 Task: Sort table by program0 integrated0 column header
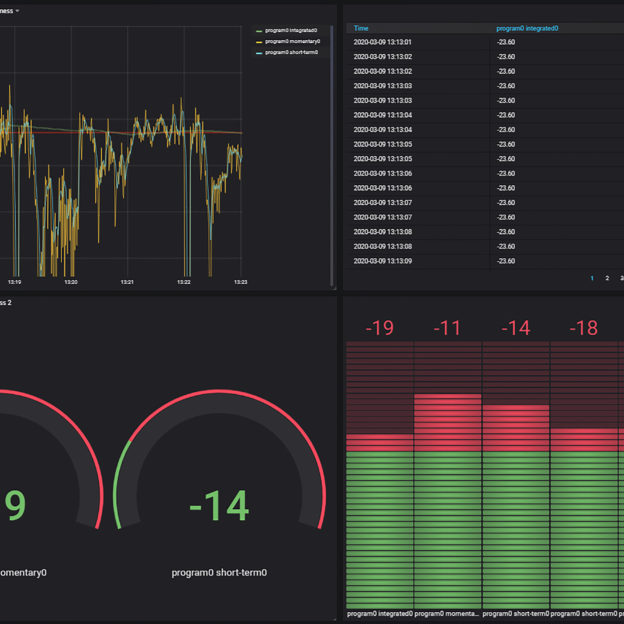click(527, 28)
